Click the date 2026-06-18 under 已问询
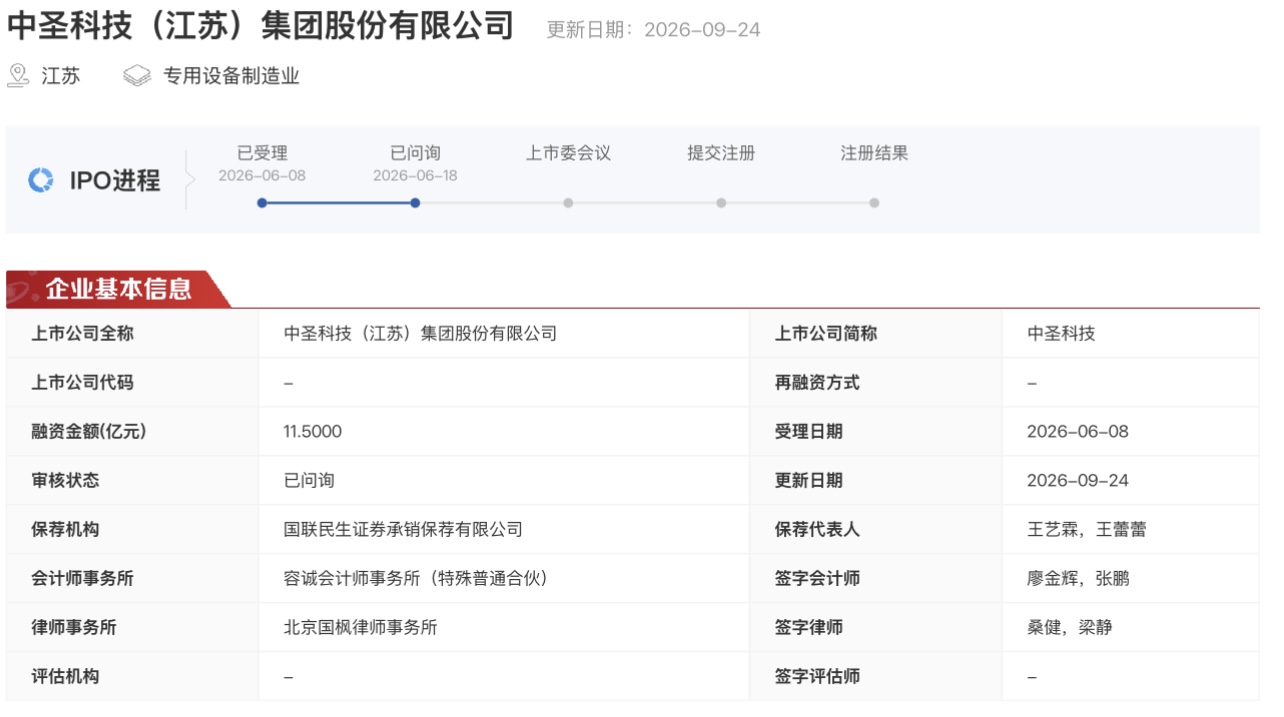The width and height of the screenshot is (1284, 717). click(x=415, y=176)
